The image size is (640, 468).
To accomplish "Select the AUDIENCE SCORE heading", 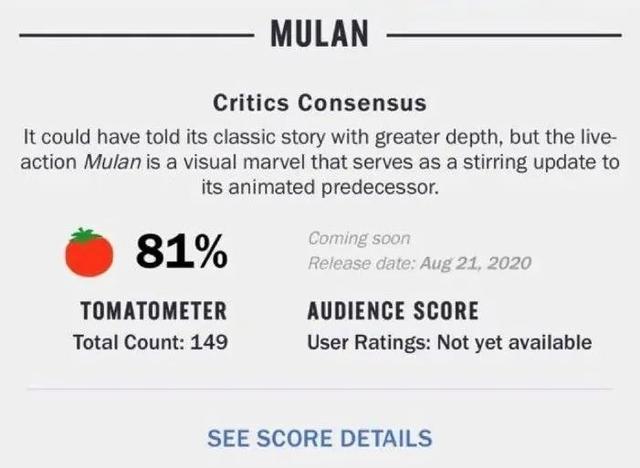I will point(393,311).
